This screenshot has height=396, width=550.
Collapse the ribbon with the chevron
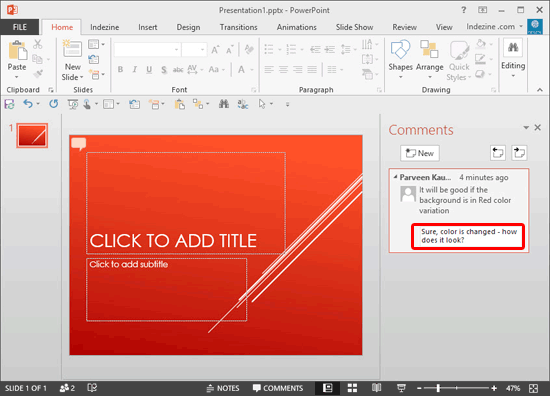click(539, 90)
